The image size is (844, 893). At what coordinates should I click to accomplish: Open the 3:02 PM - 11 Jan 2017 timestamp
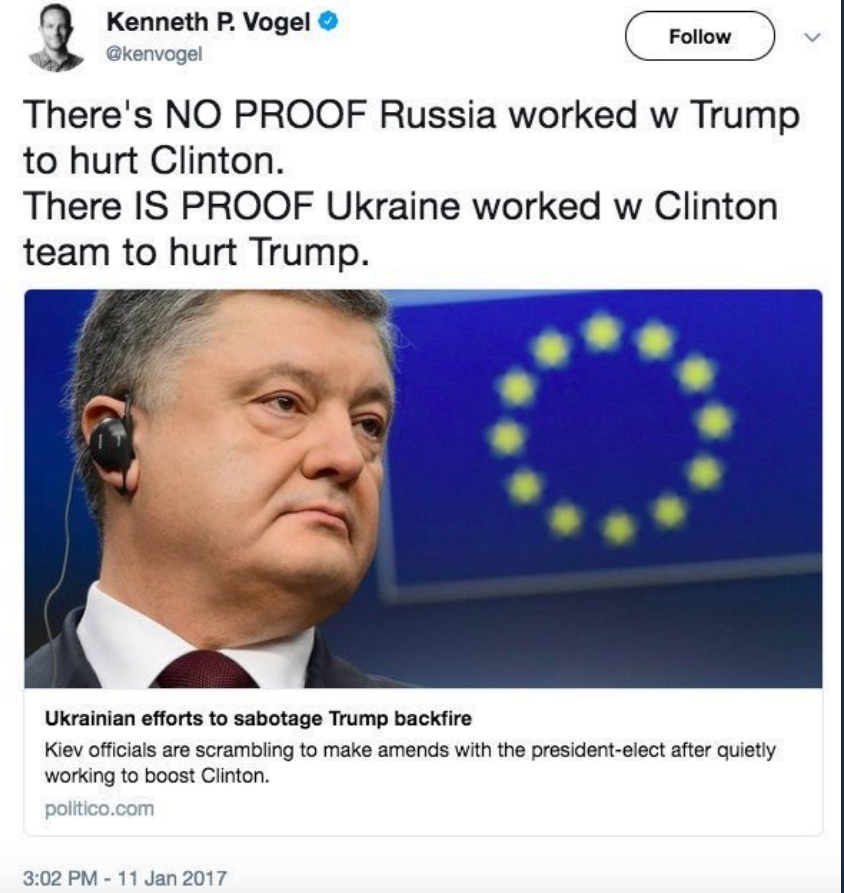(x=125, y=878)
